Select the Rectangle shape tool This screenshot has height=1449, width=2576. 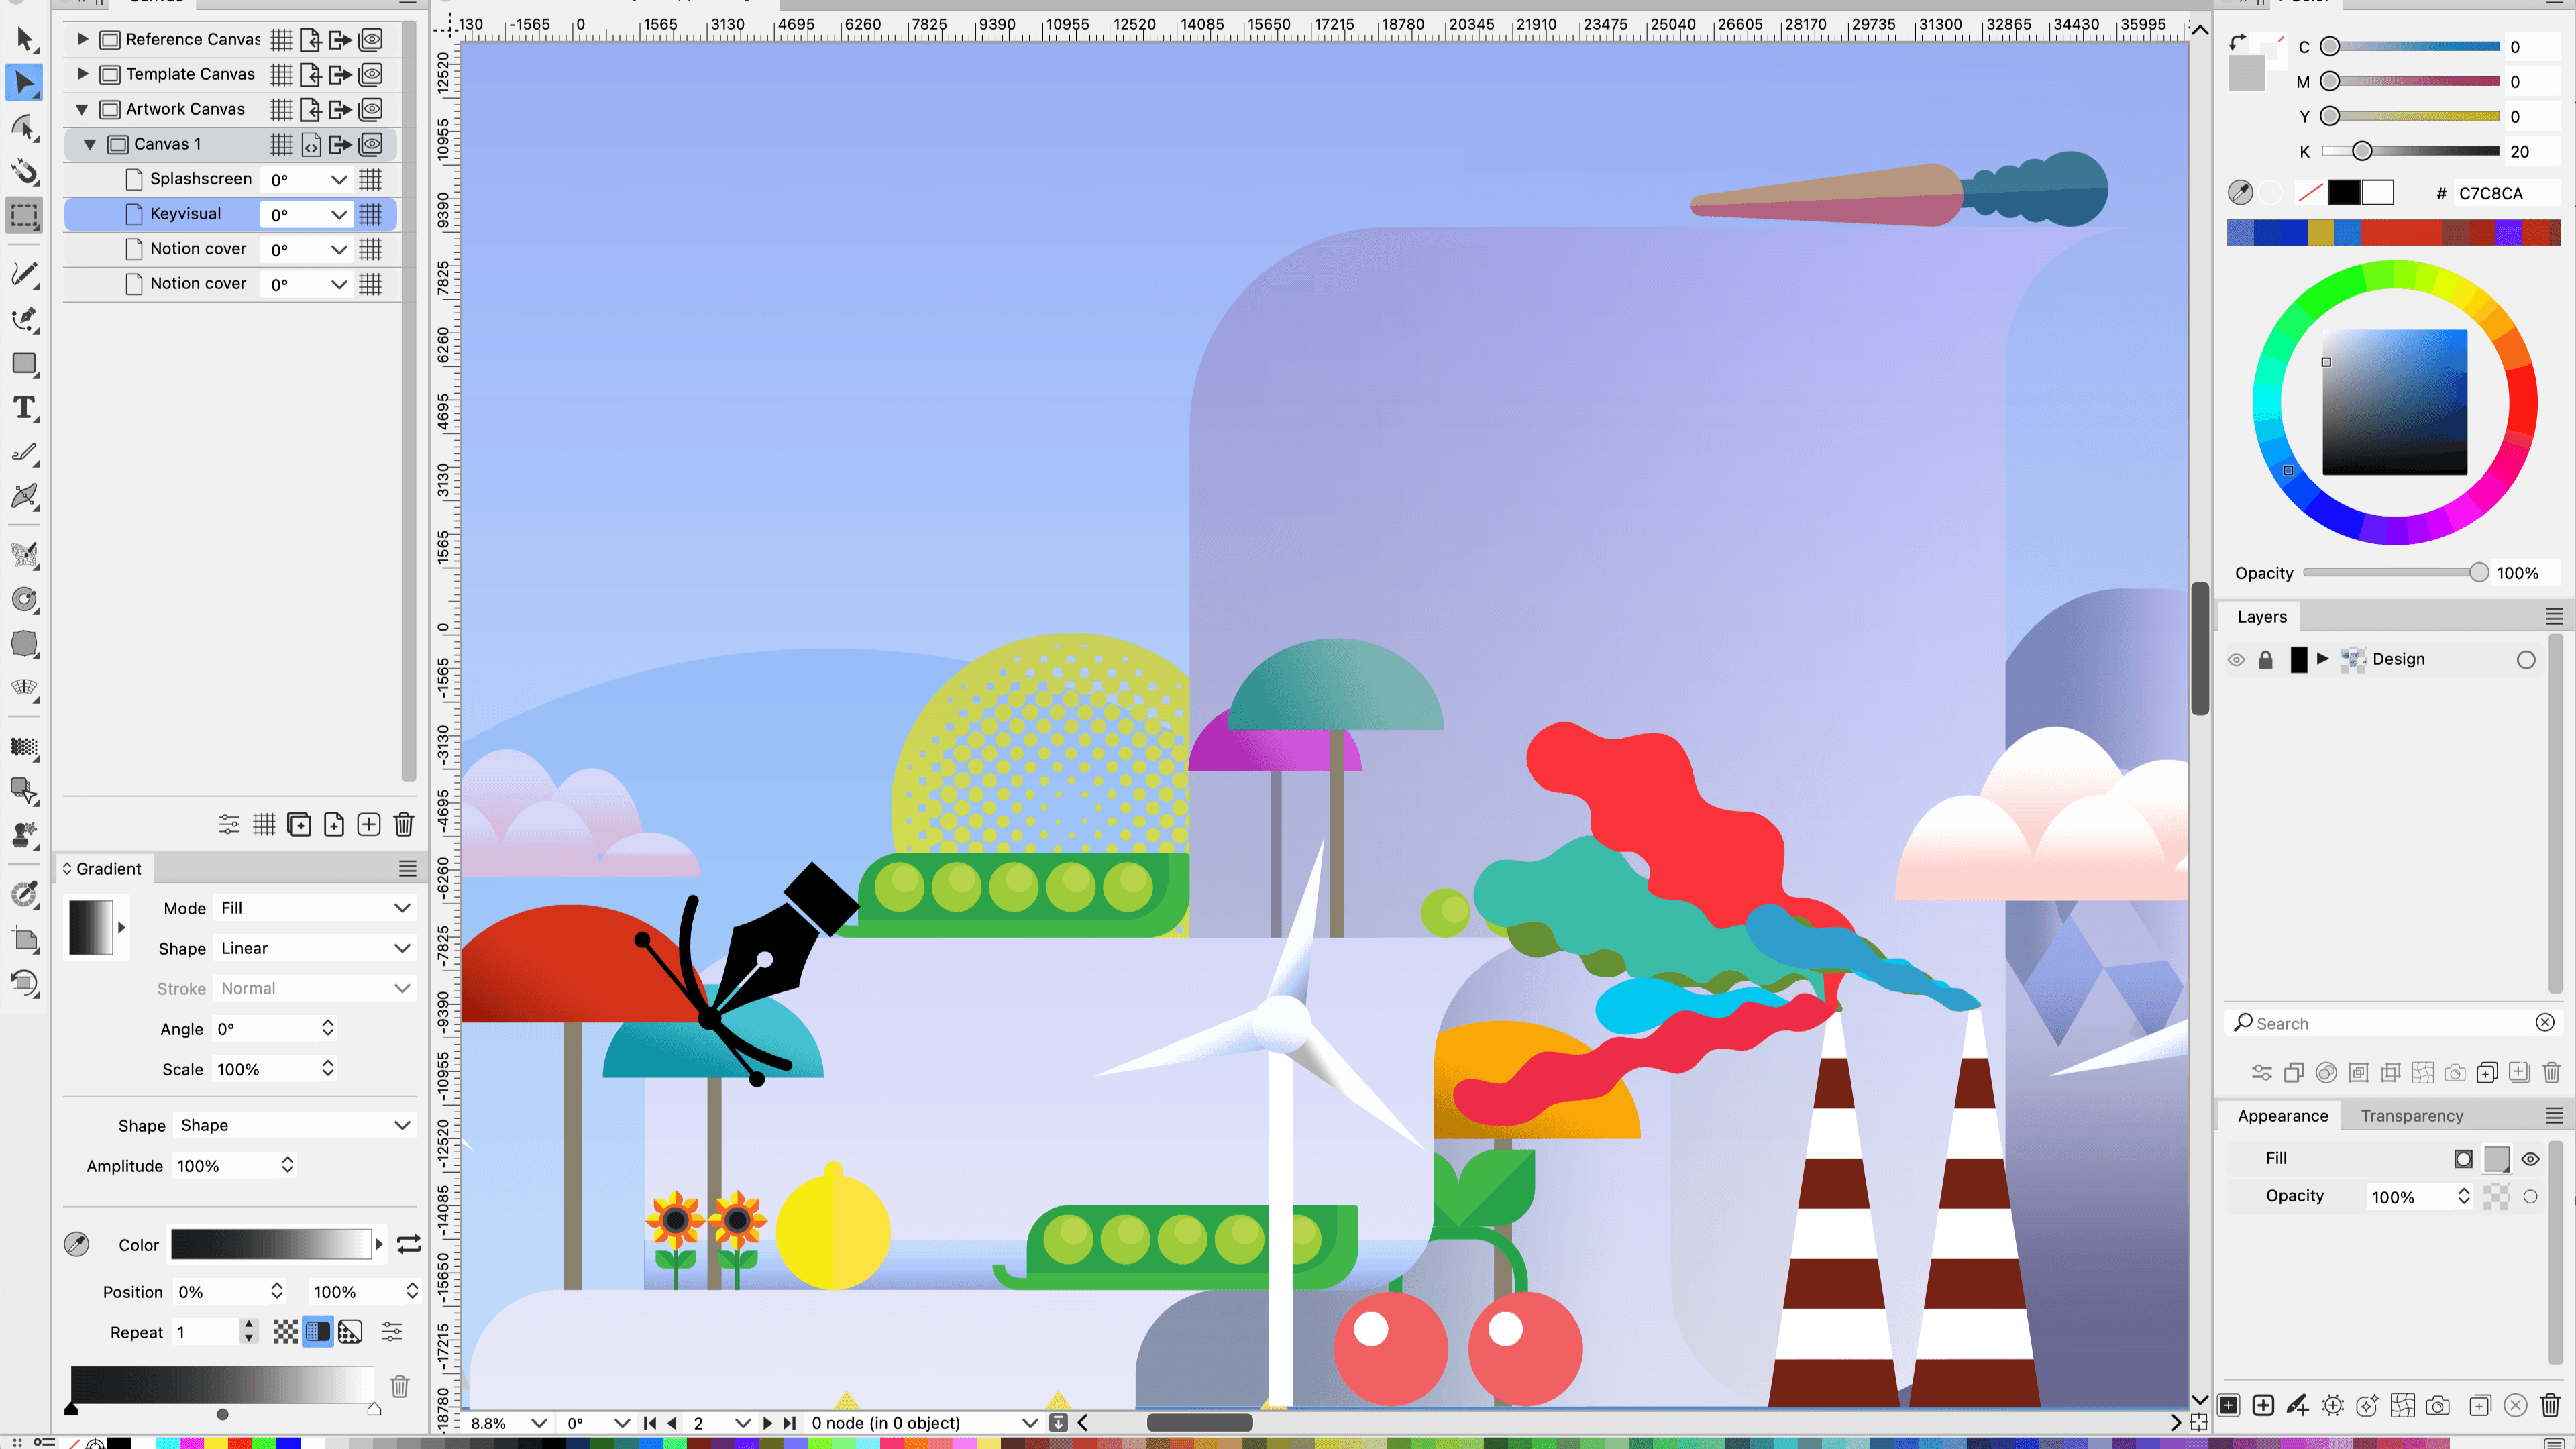(x=24, y=364)
